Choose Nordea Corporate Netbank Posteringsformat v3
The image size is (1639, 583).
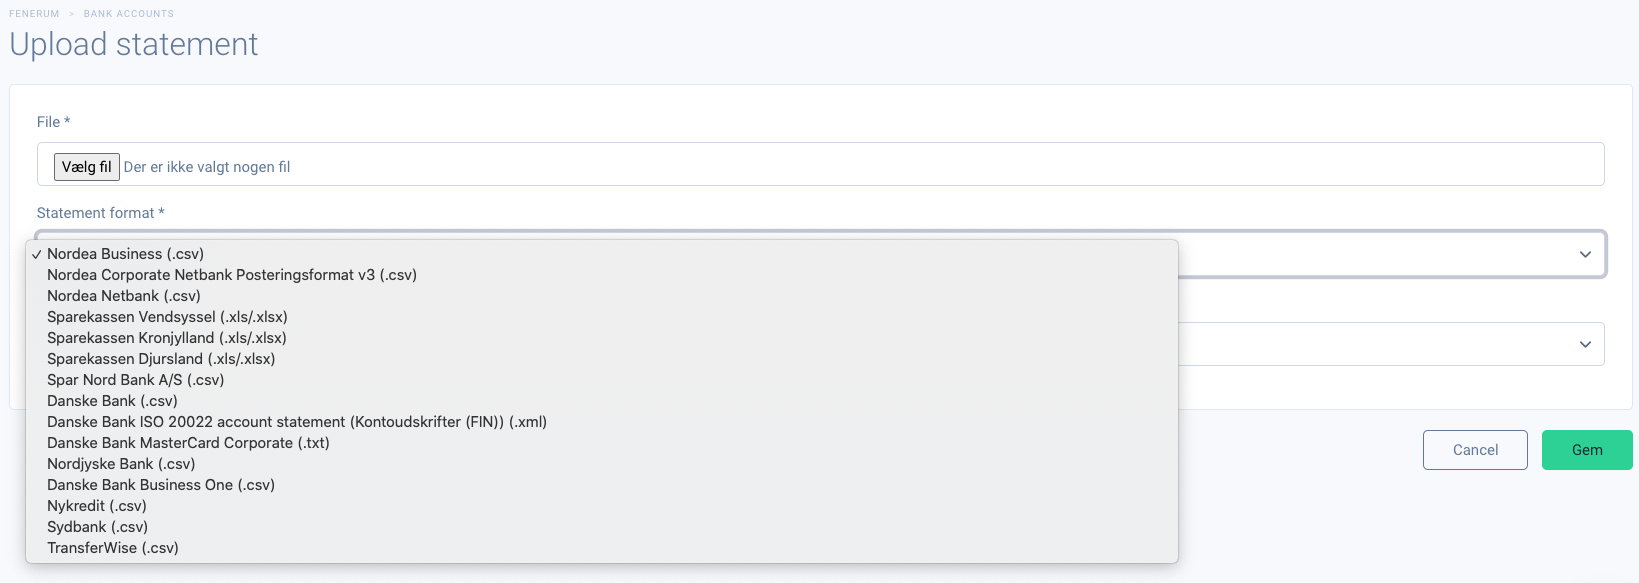pyautogui.click(x=602, y=275)
